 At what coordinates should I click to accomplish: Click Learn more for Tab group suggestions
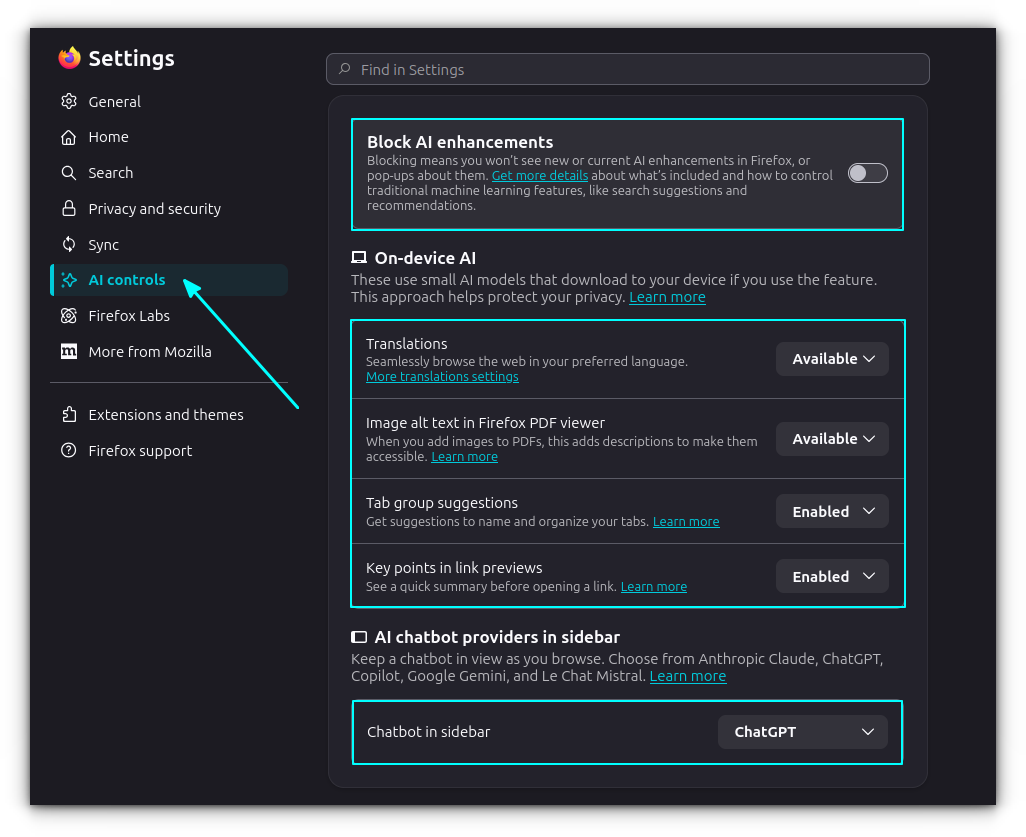(686, 522)
